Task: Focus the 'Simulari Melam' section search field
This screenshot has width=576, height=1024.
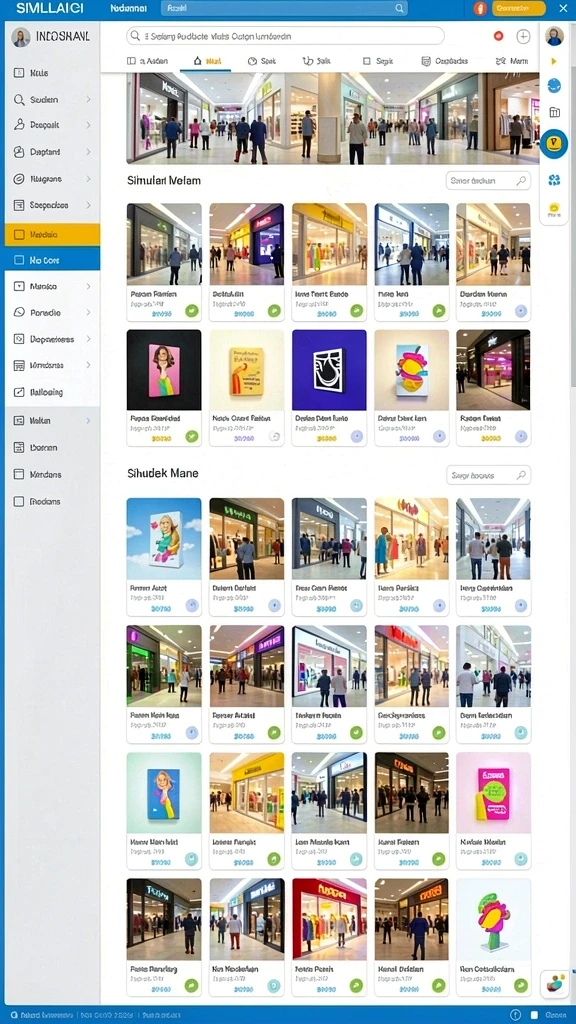Action: 488,181
